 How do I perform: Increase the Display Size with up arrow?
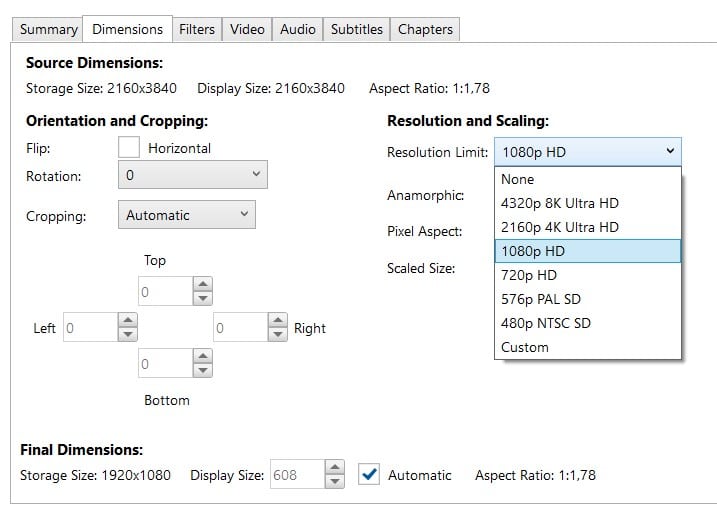coord(335,468)
